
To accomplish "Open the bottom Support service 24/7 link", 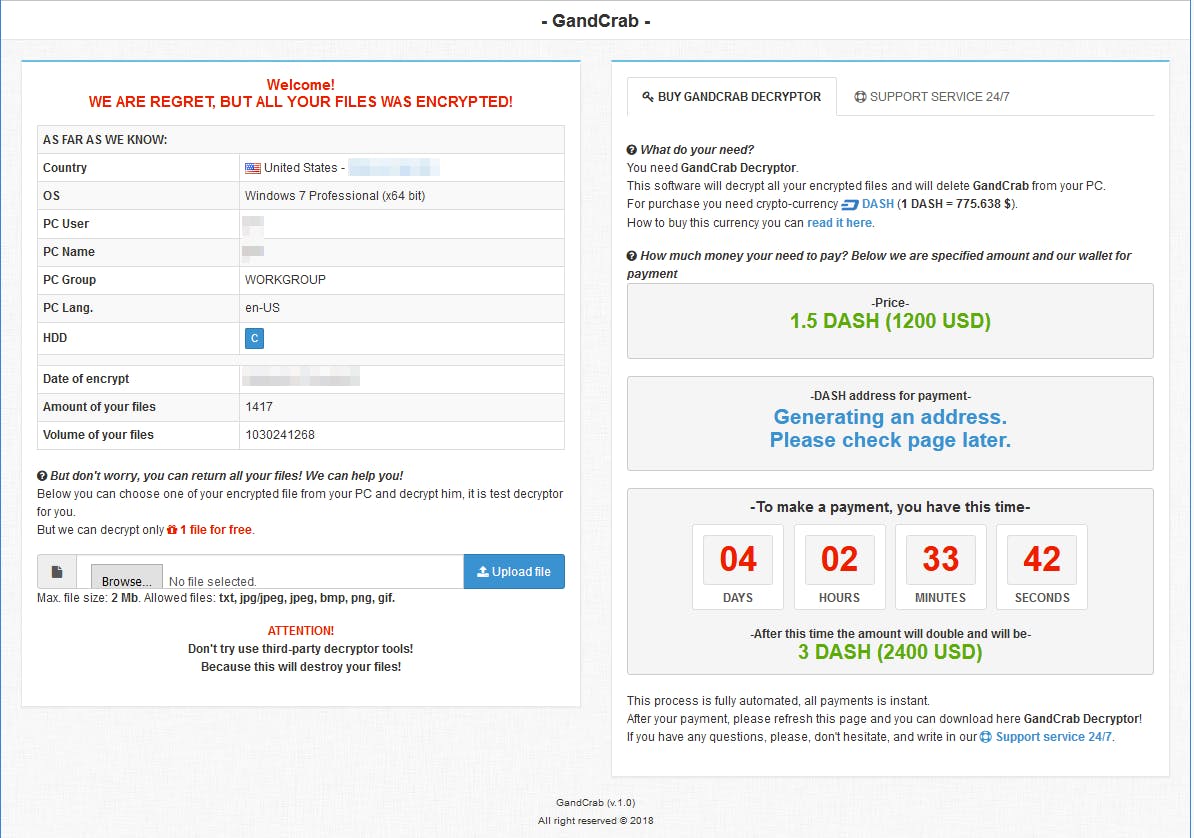I will (1053, 737).
